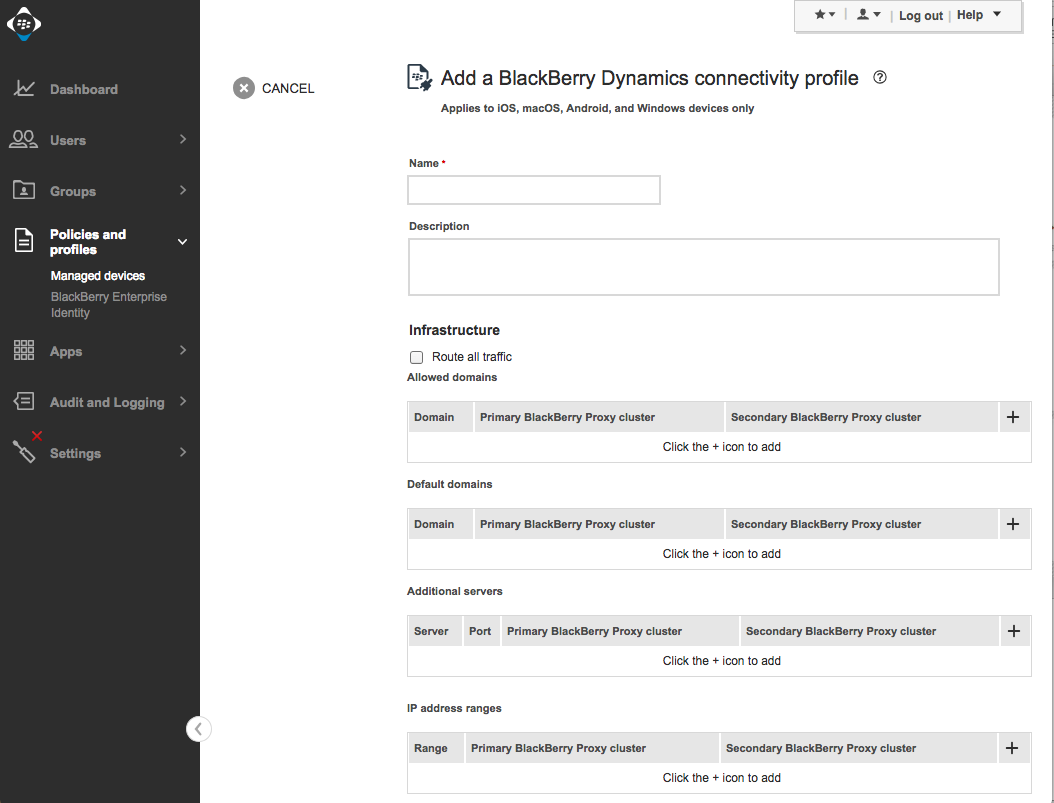
Task: Add an Additional servers row with plus
Action: pyautogui.click(x=1013, y=631)
